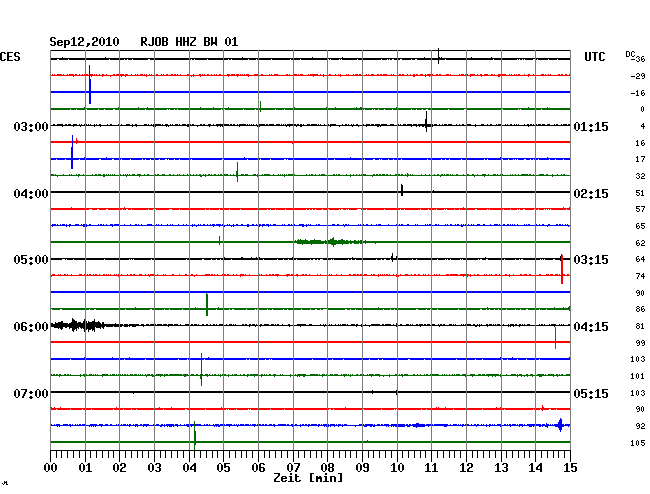Click the 12 minute tick label
Screen dimensions: 650x494
466,468
